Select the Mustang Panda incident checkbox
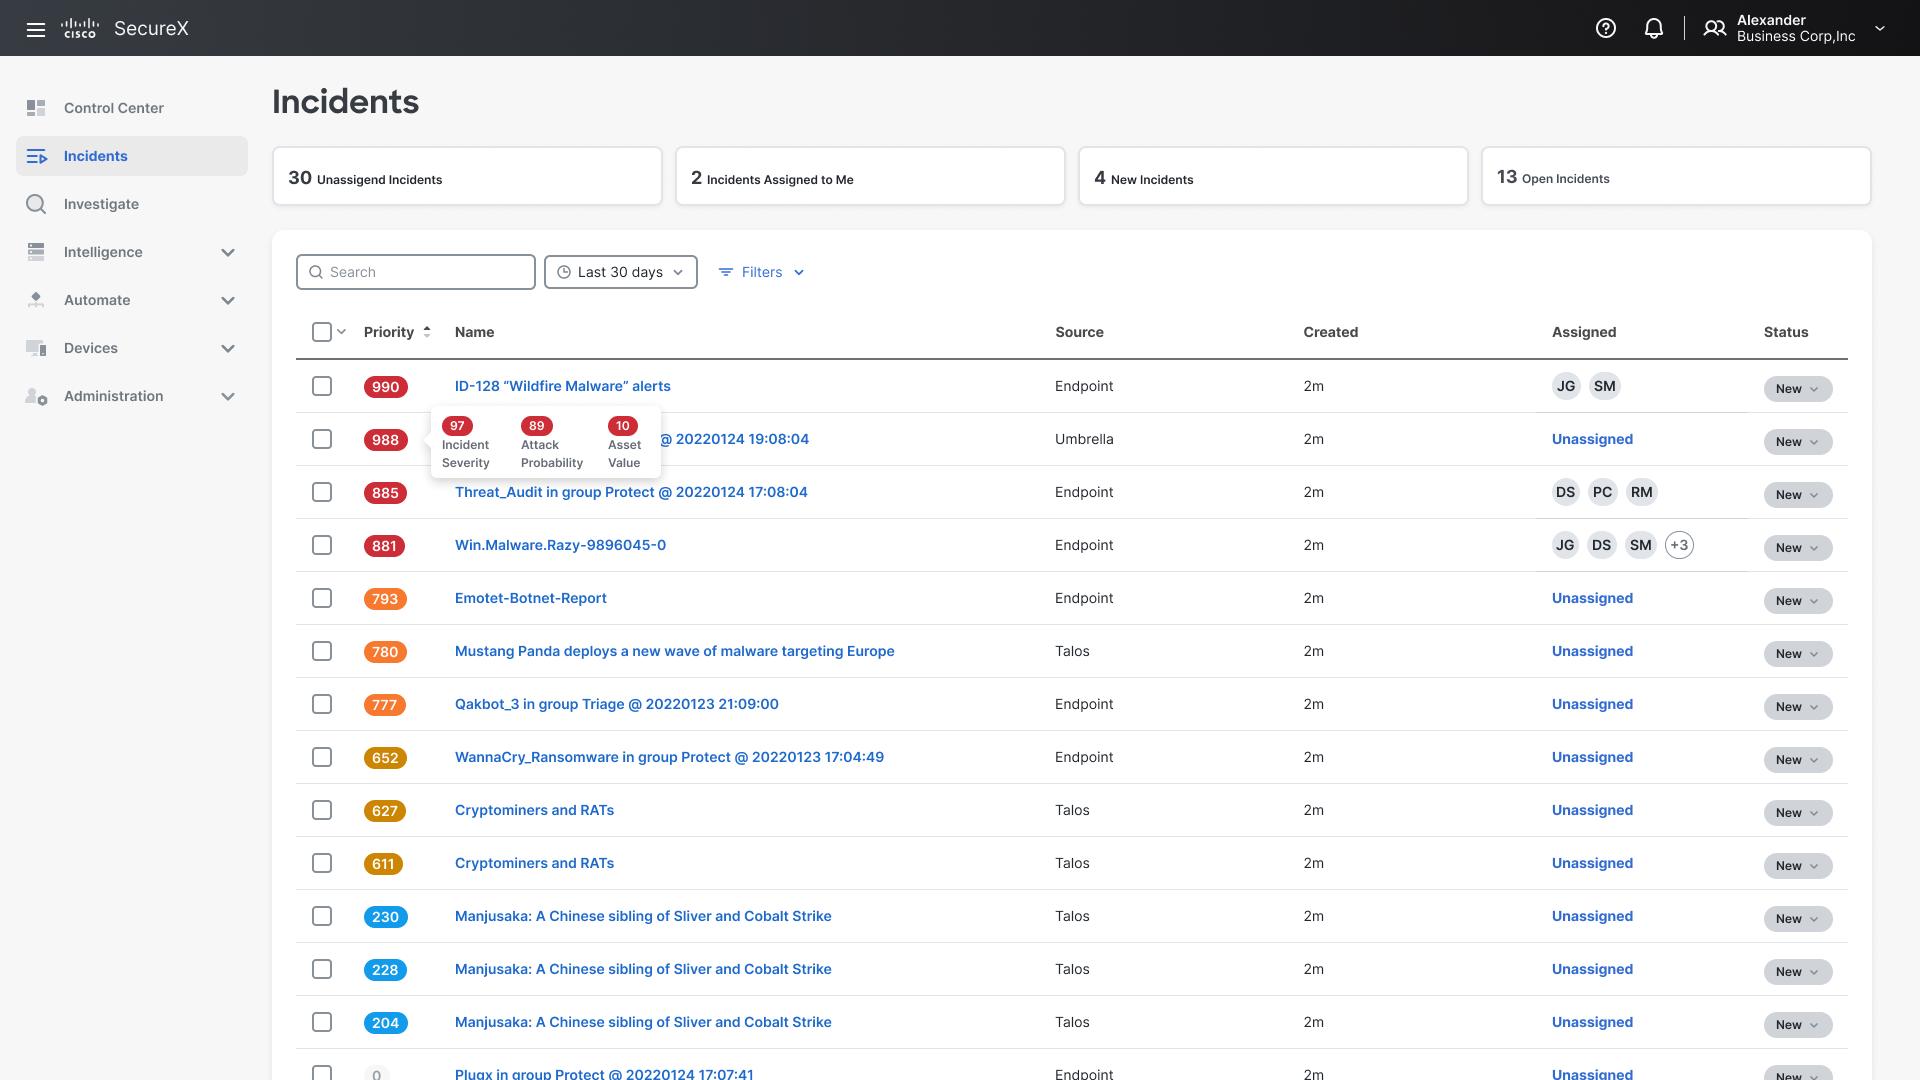This screenshot has width=1920, height=1080. 322,651
